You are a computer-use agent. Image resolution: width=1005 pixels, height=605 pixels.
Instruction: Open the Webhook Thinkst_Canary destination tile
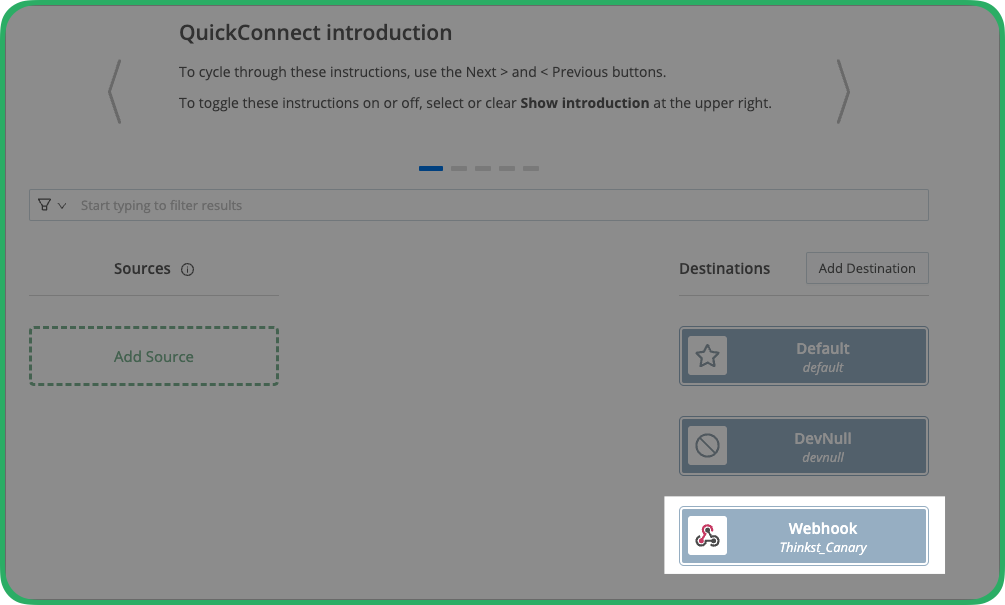click(804, 536)
